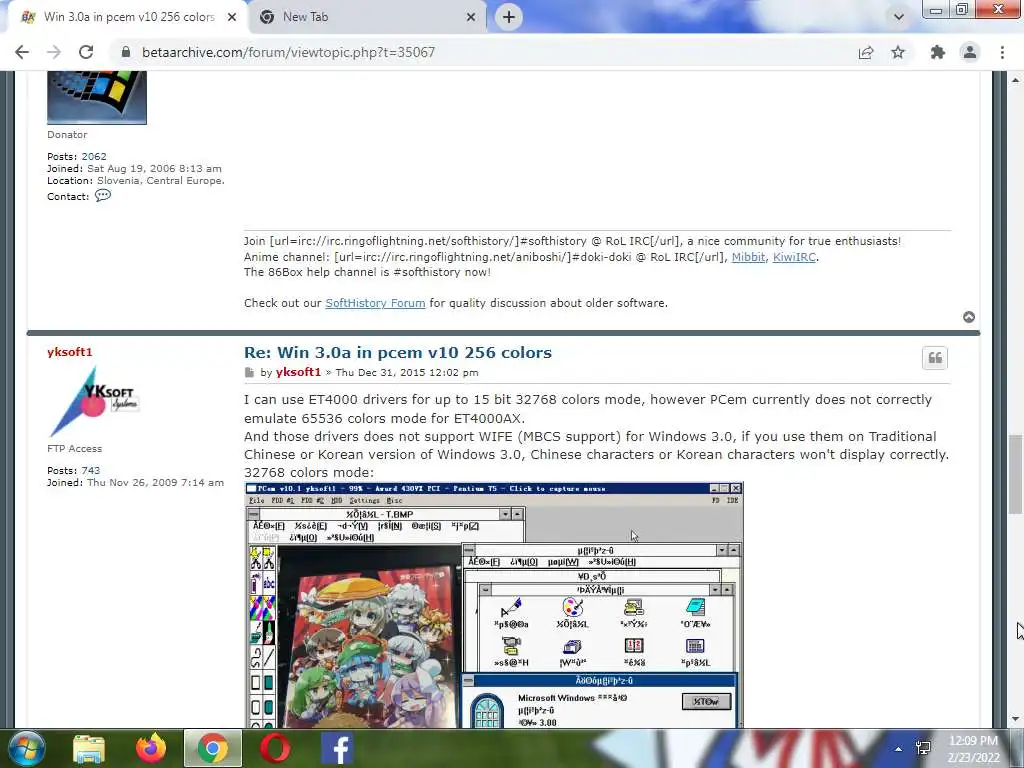1024x768 pixels.
Task: Click the browser forward arrow
Action: pyautogui.click(x=54, y=52)
